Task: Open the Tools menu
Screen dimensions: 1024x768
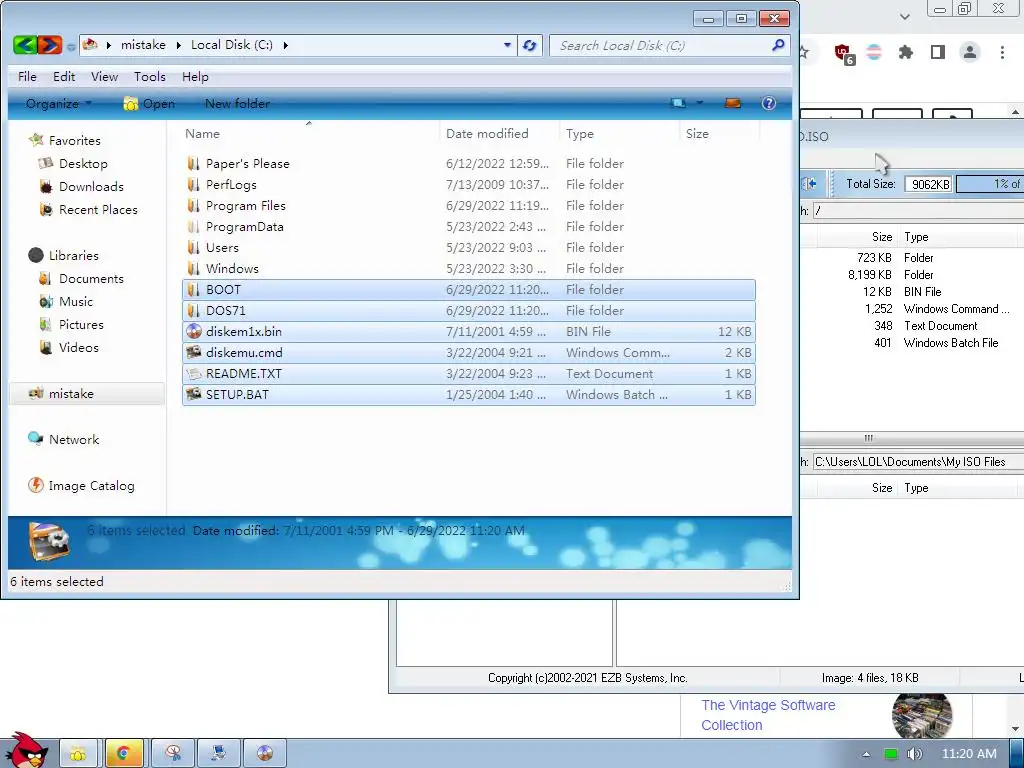Action: pyautogui.click(x=150, y=76)
